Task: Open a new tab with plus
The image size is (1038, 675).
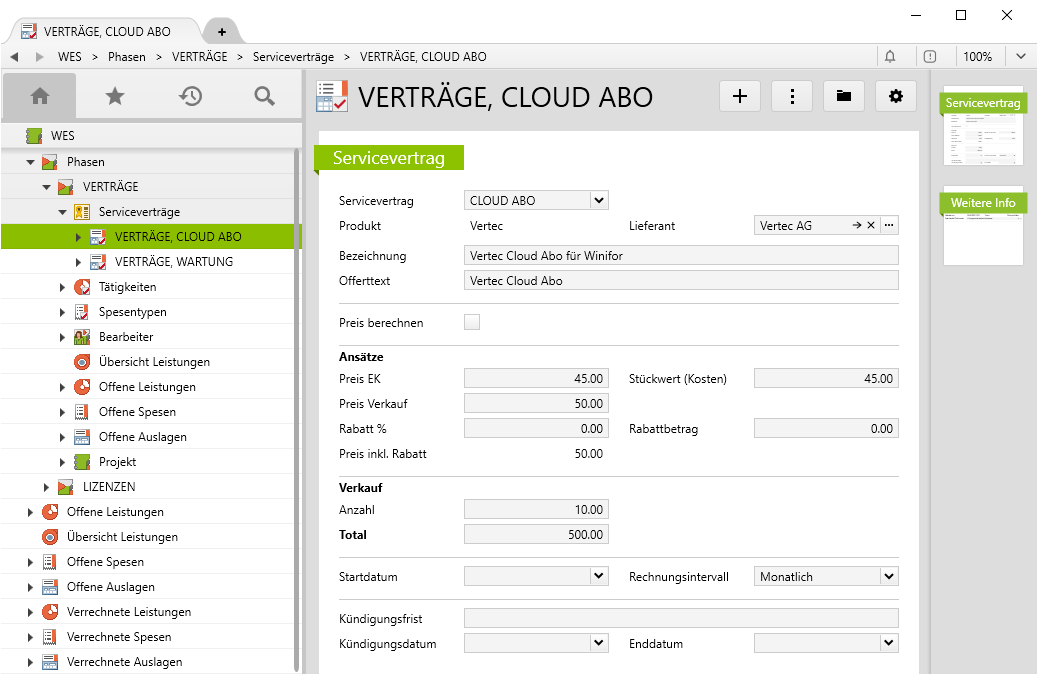Action: tap(221, 31)
